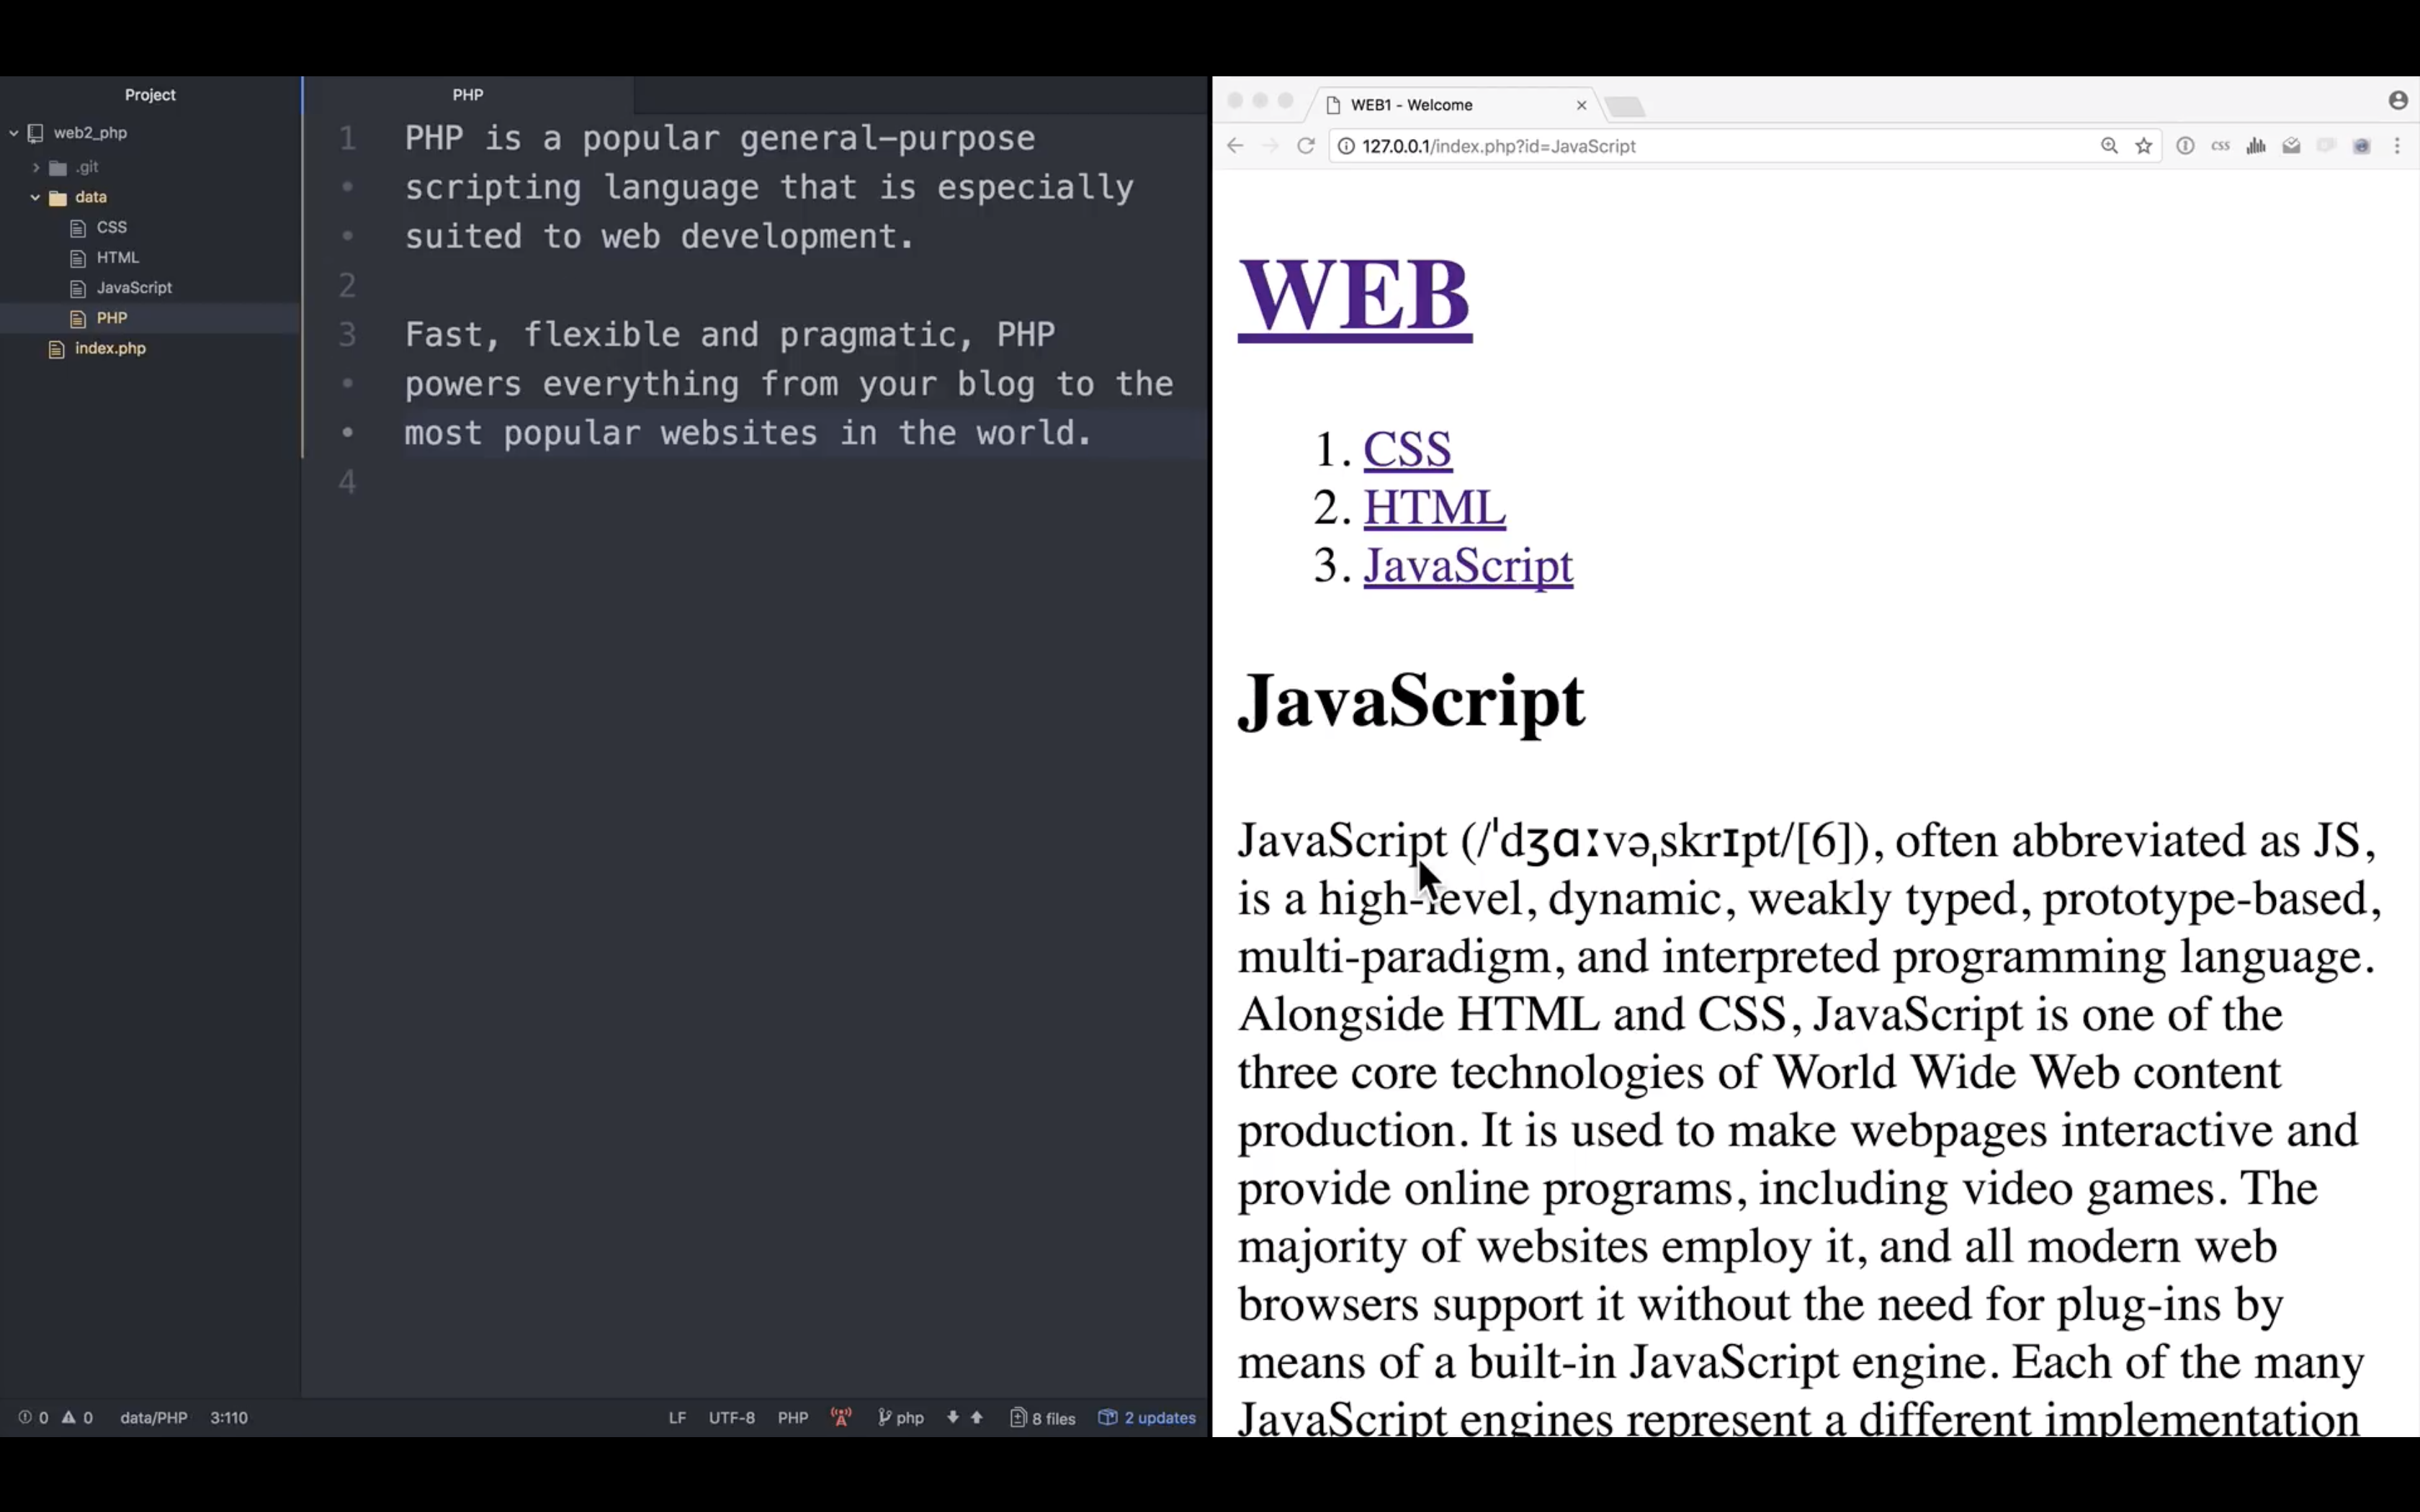Open the Chrome three-dot menu
The image size is (2420, 1512).
tap(2397, 146)
